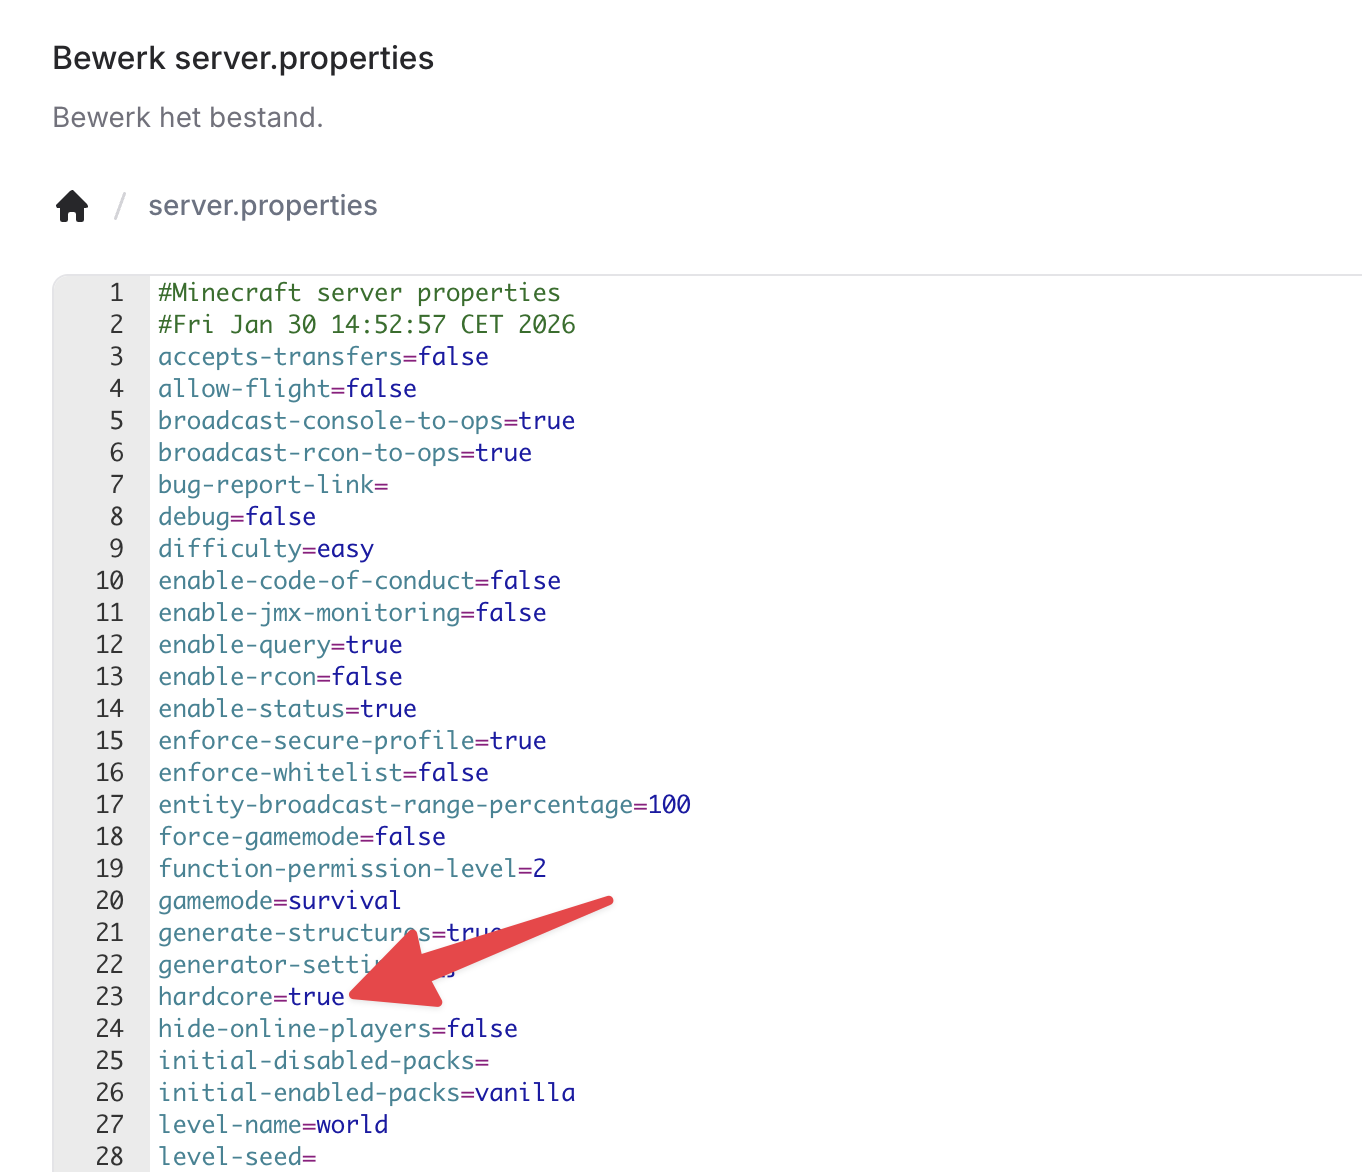Click the gamemode=survival line
Viewport: 1362px width, 1172px height.
point(279,901)
